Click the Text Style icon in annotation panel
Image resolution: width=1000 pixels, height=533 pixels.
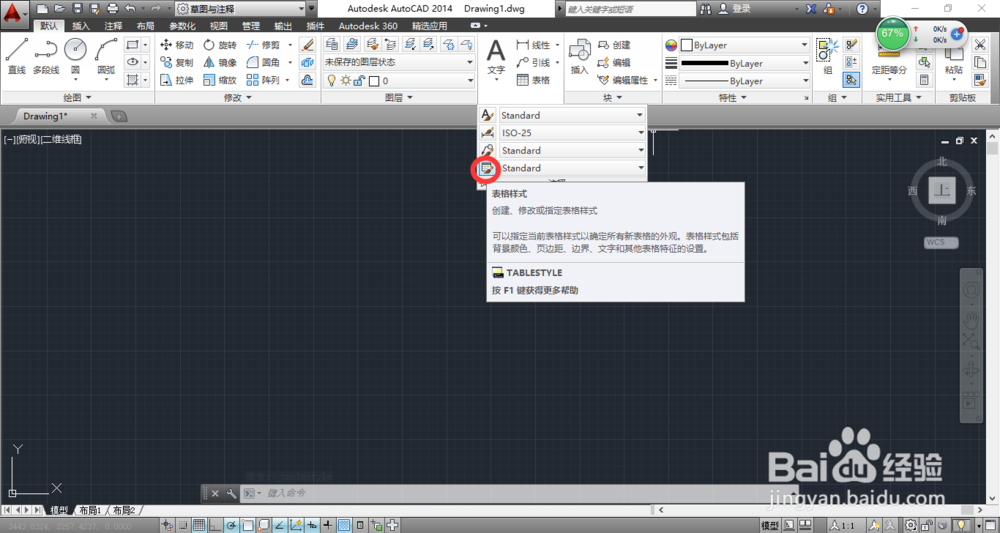click(487, 115)
